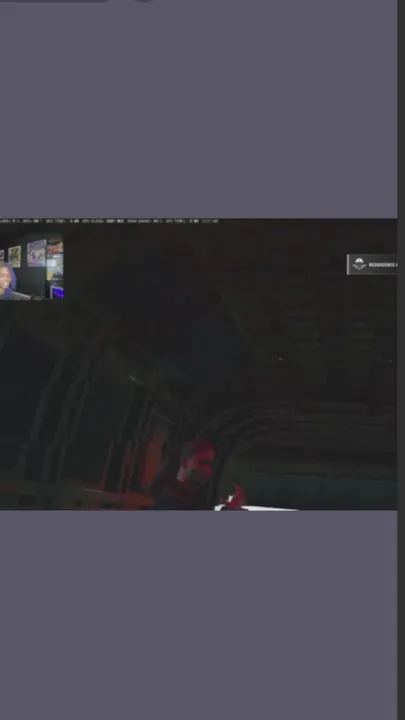The height and width of the screenshot is (720, 405).
Task: Click the white object beside the character
Action: 255,507
